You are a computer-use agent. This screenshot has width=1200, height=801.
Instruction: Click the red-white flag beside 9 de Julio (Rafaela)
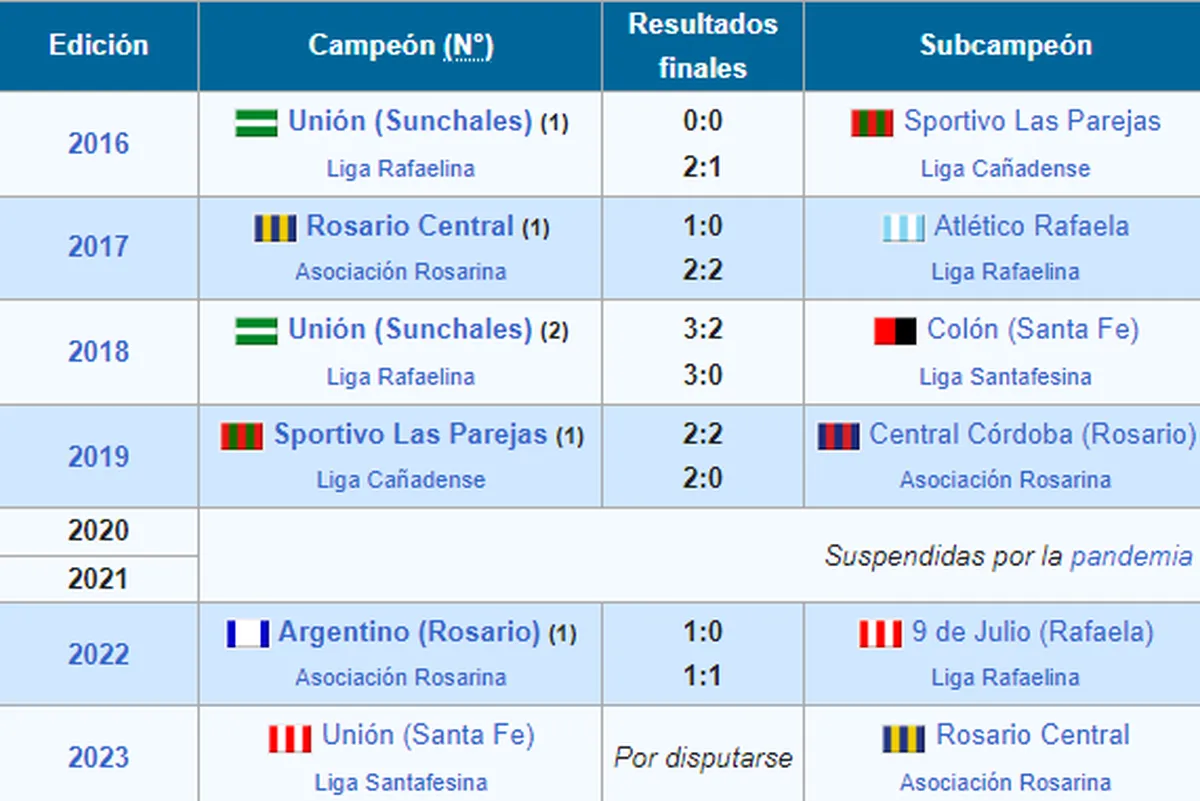point(880,634)
